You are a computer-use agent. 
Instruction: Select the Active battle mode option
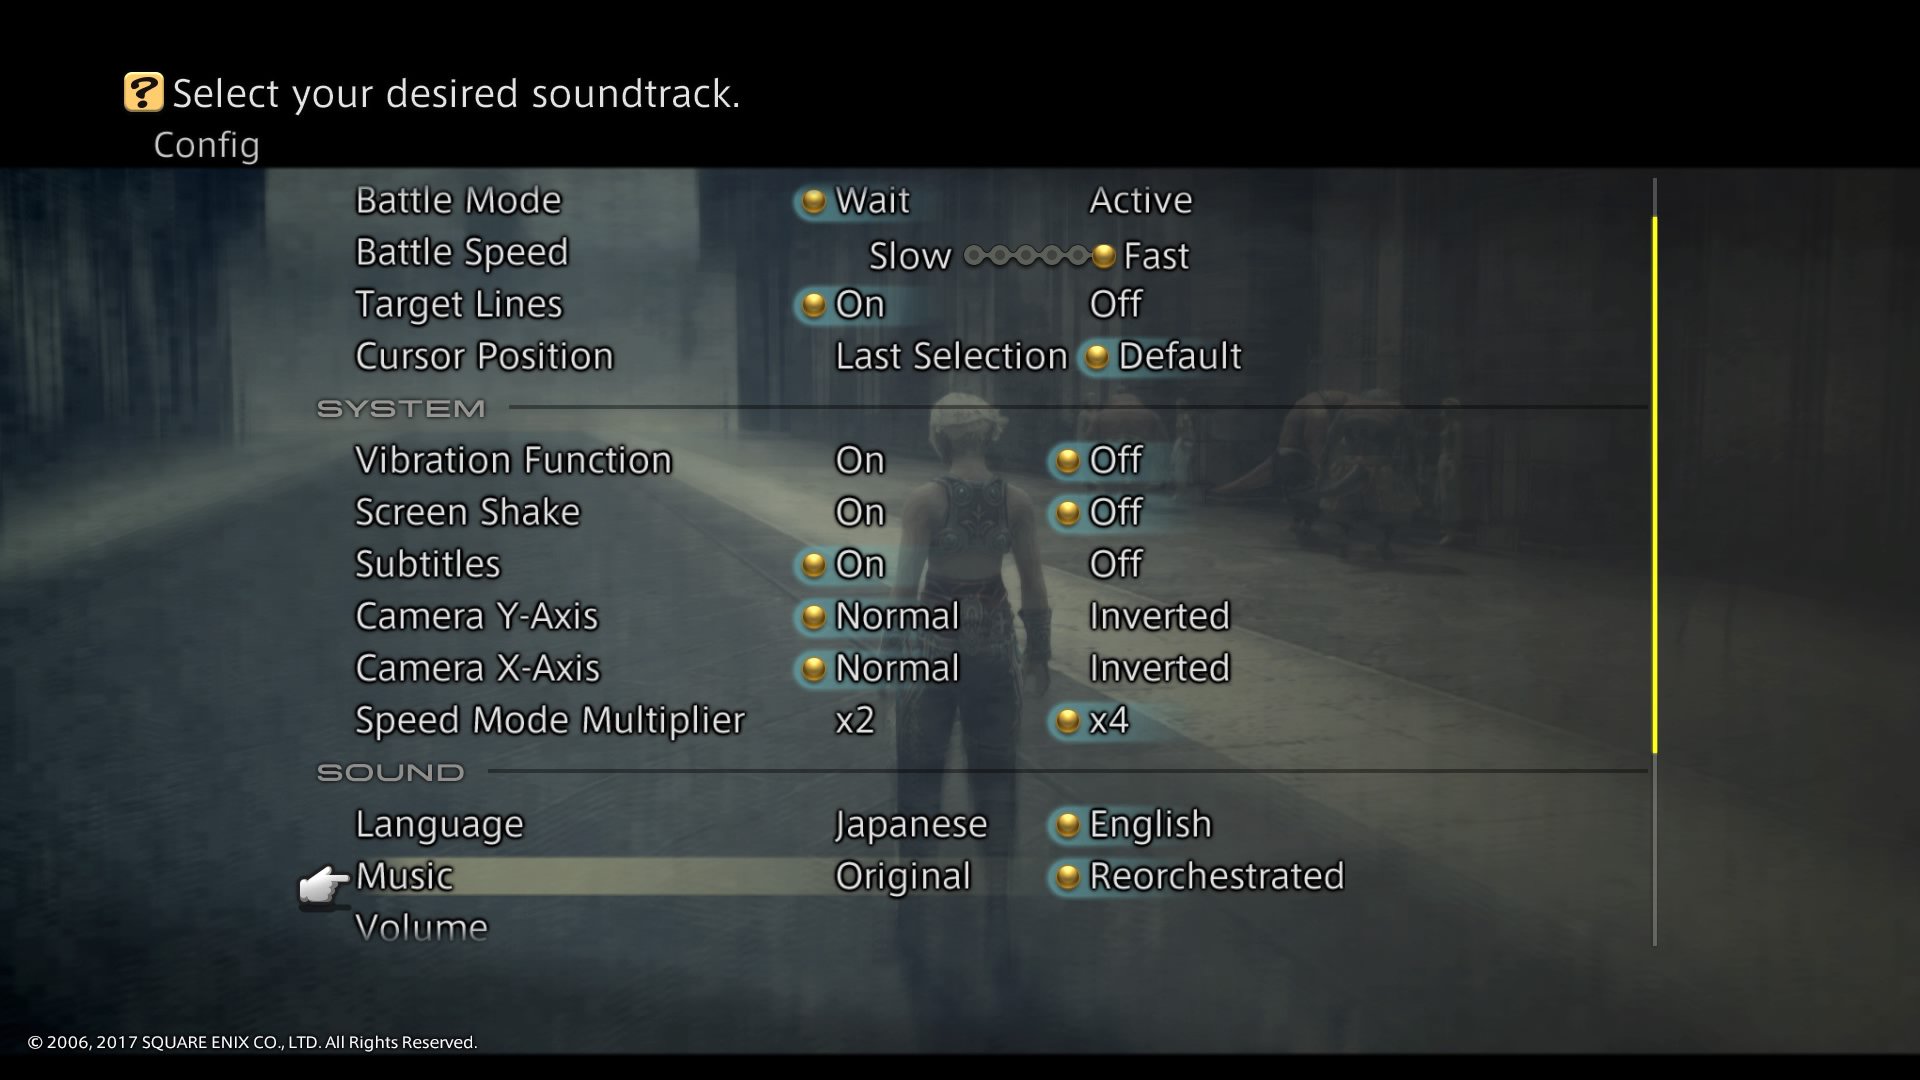(1137, 200)
